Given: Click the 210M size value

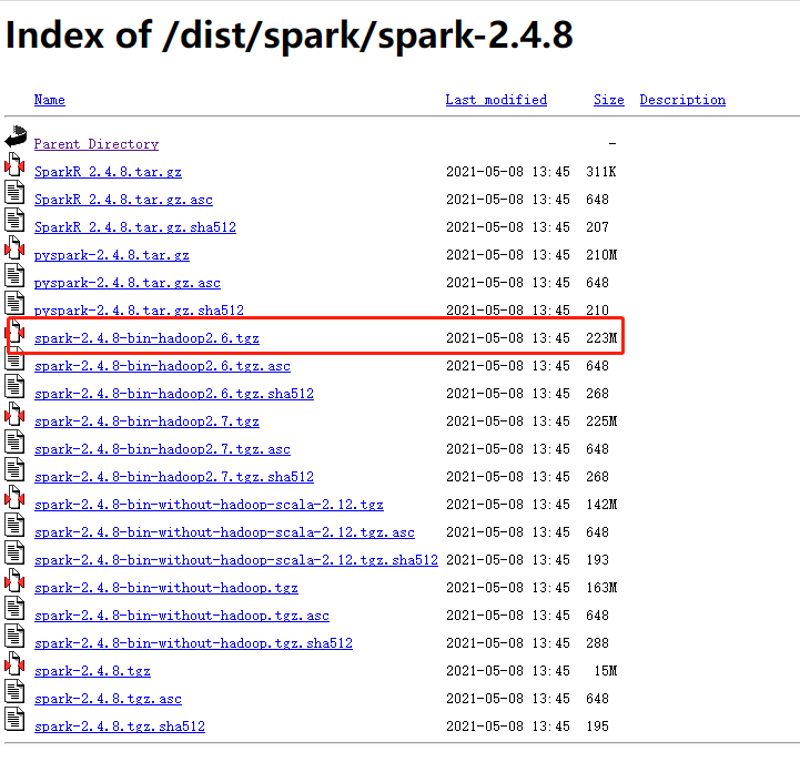Looking at the screenshot, I should coord(602,255).
